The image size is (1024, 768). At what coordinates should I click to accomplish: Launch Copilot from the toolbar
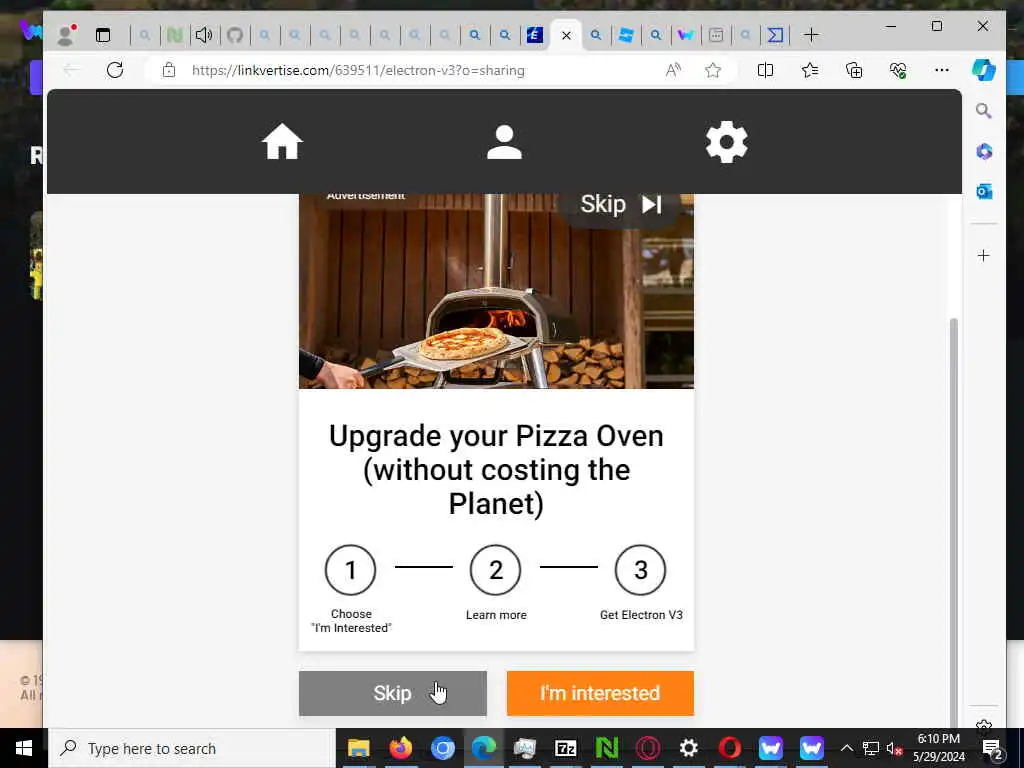click(984, 70)
